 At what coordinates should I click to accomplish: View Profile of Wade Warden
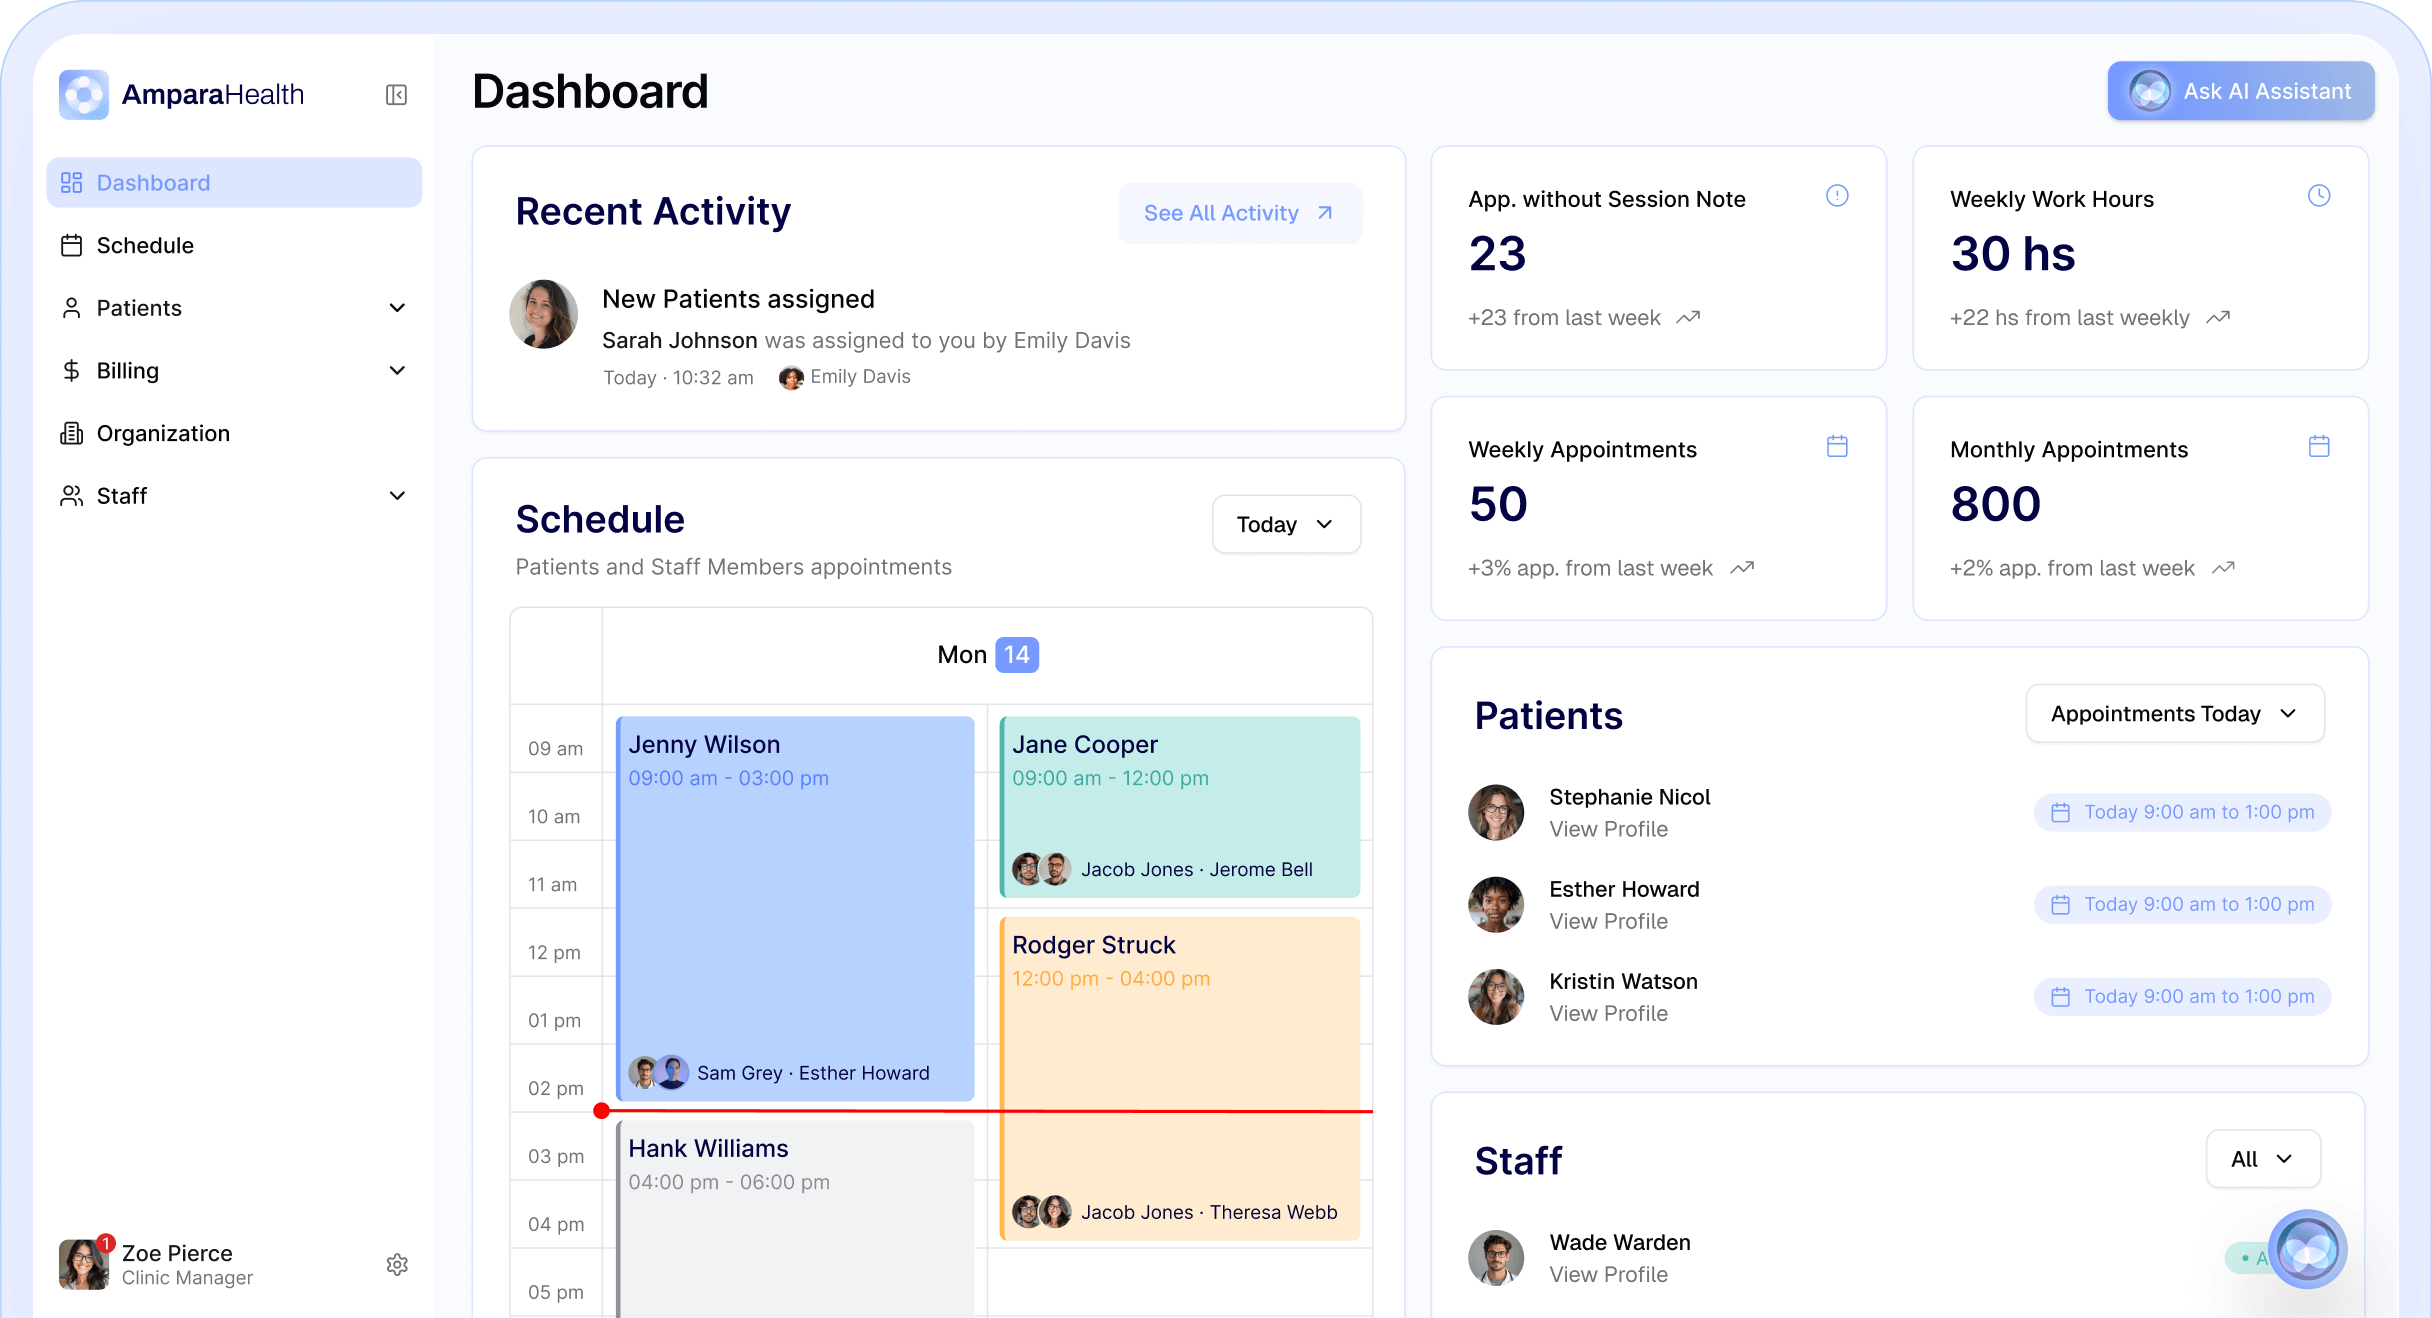pos(1608,1275)
